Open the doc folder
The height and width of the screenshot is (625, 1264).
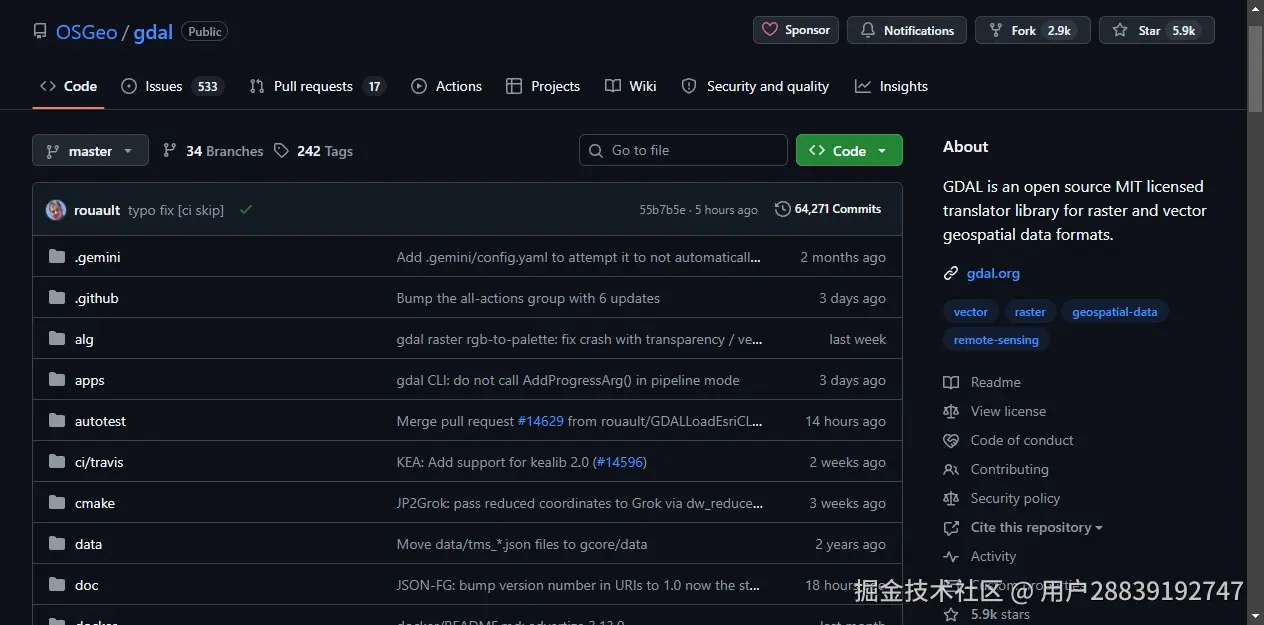tap(87, 585)
